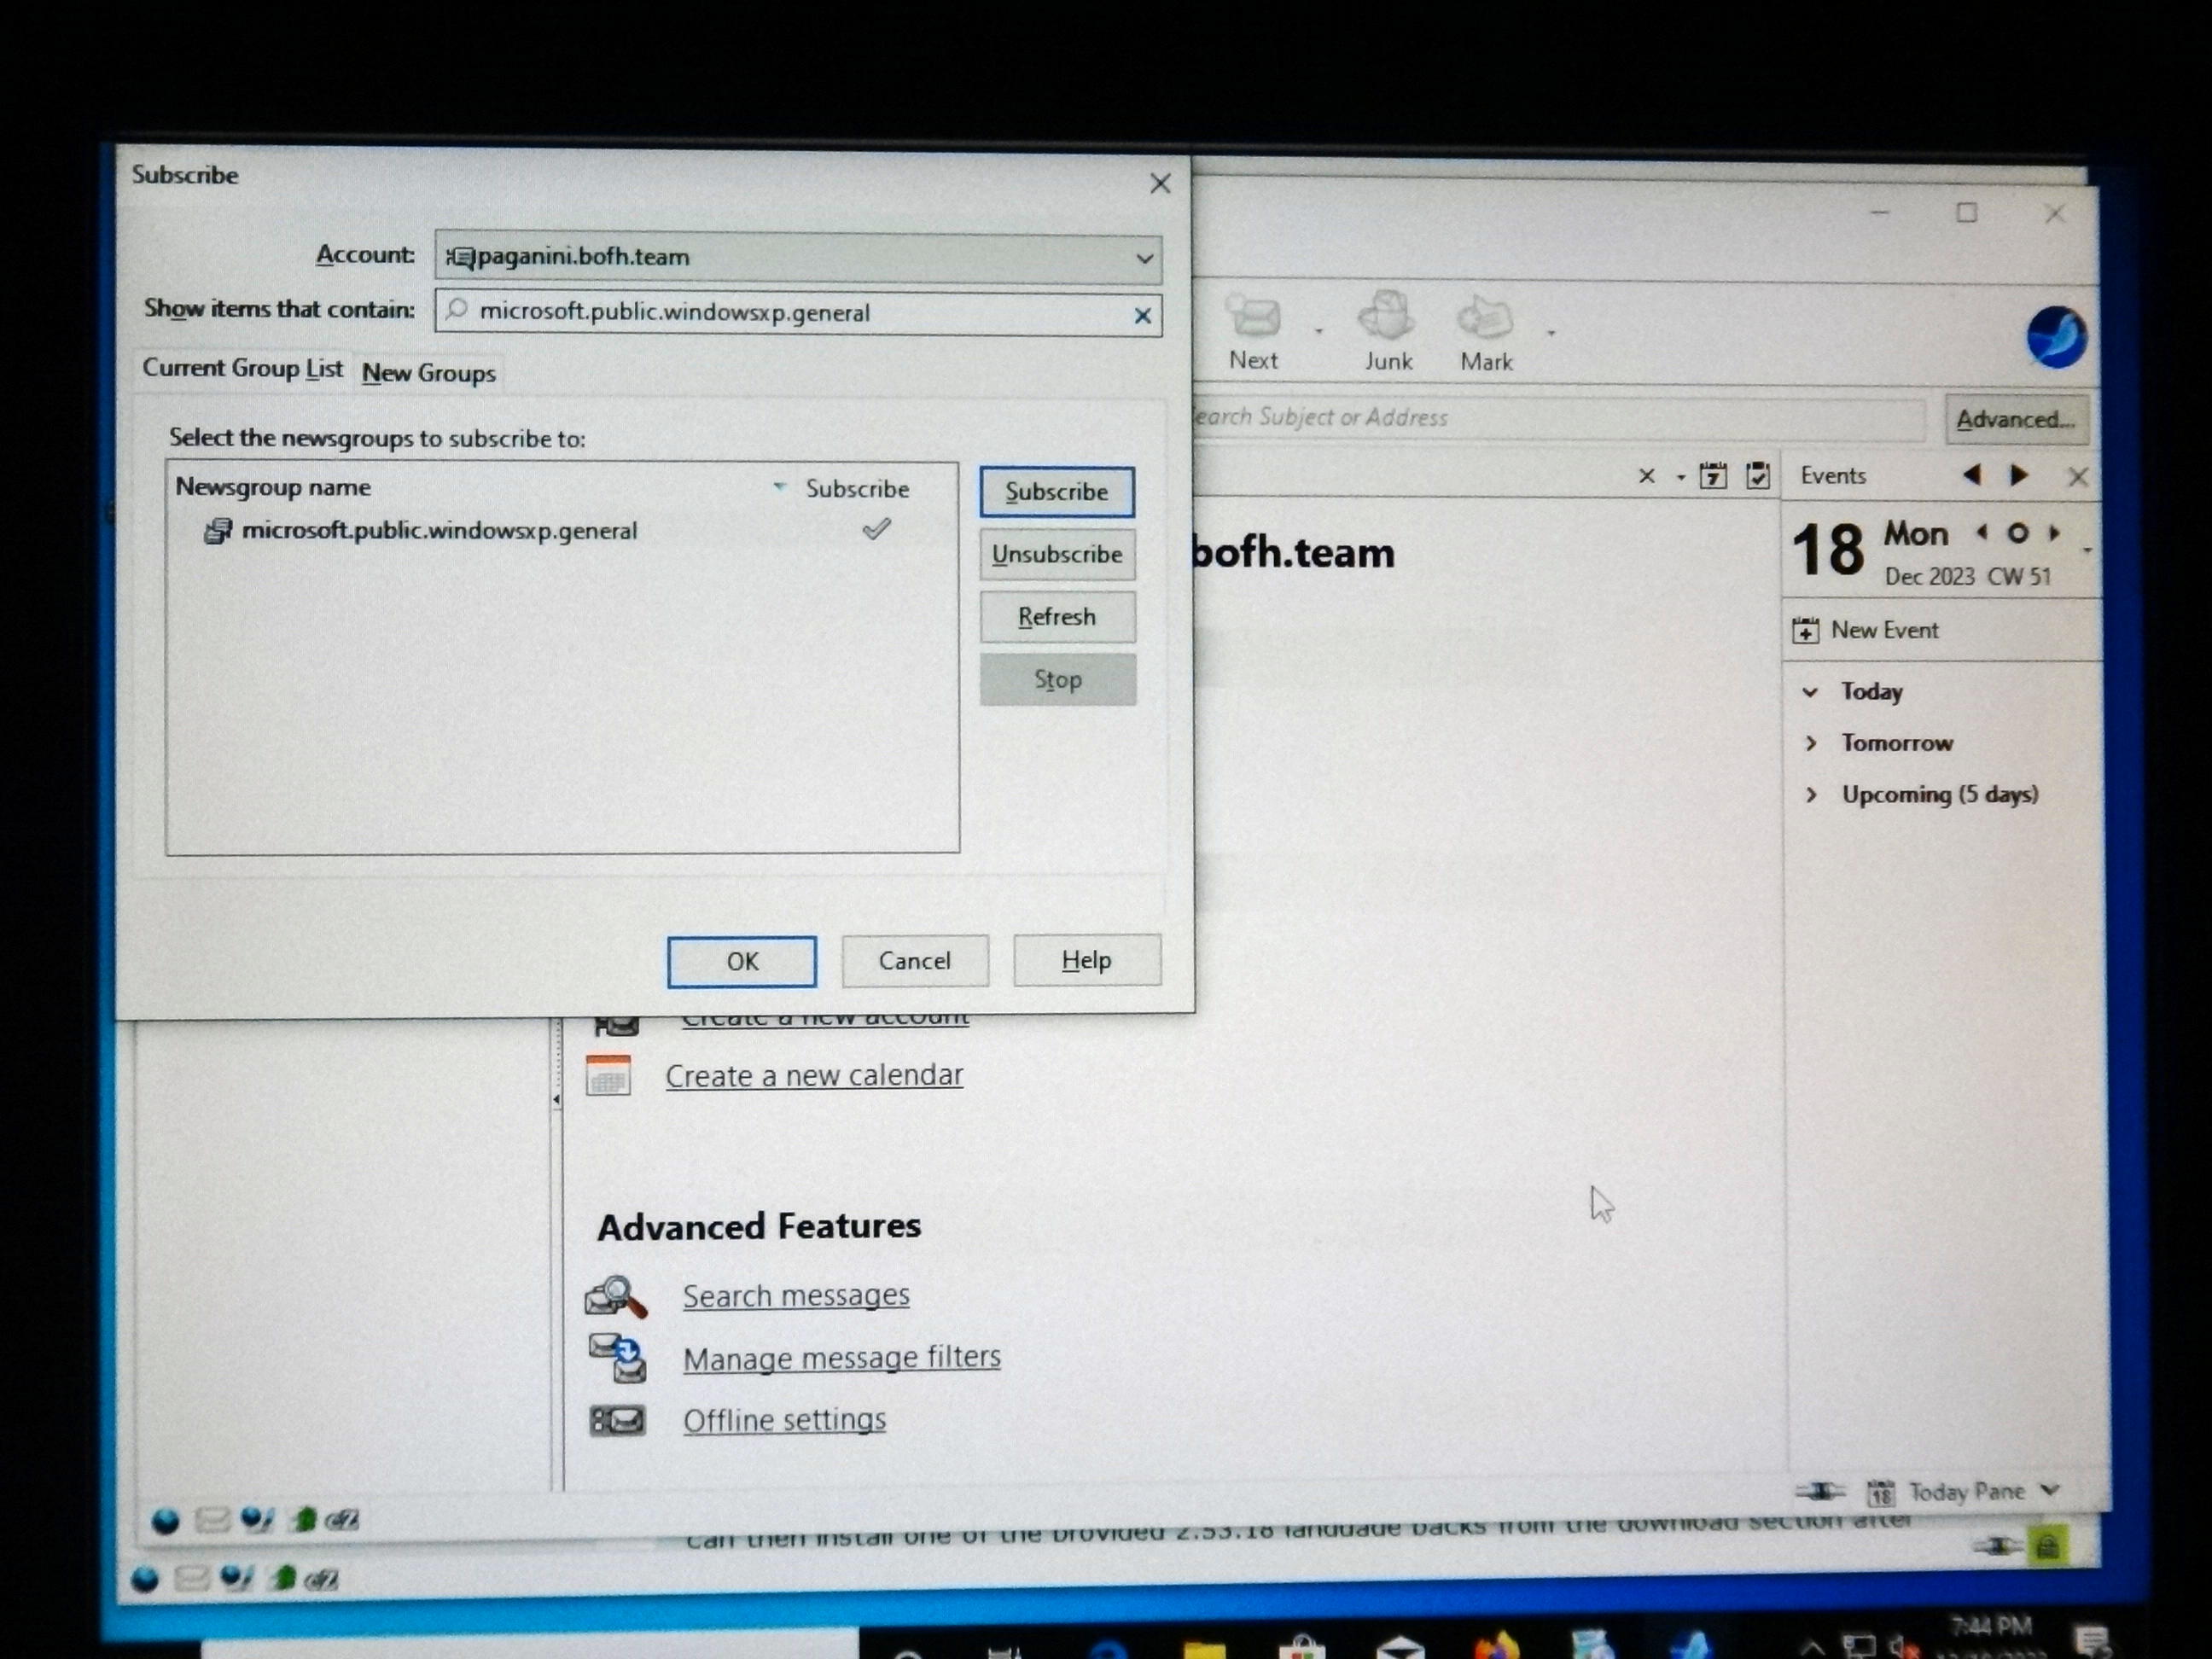Click the Stop button
Viewport: 2212px width, 1659px height.
(1058, 680)
